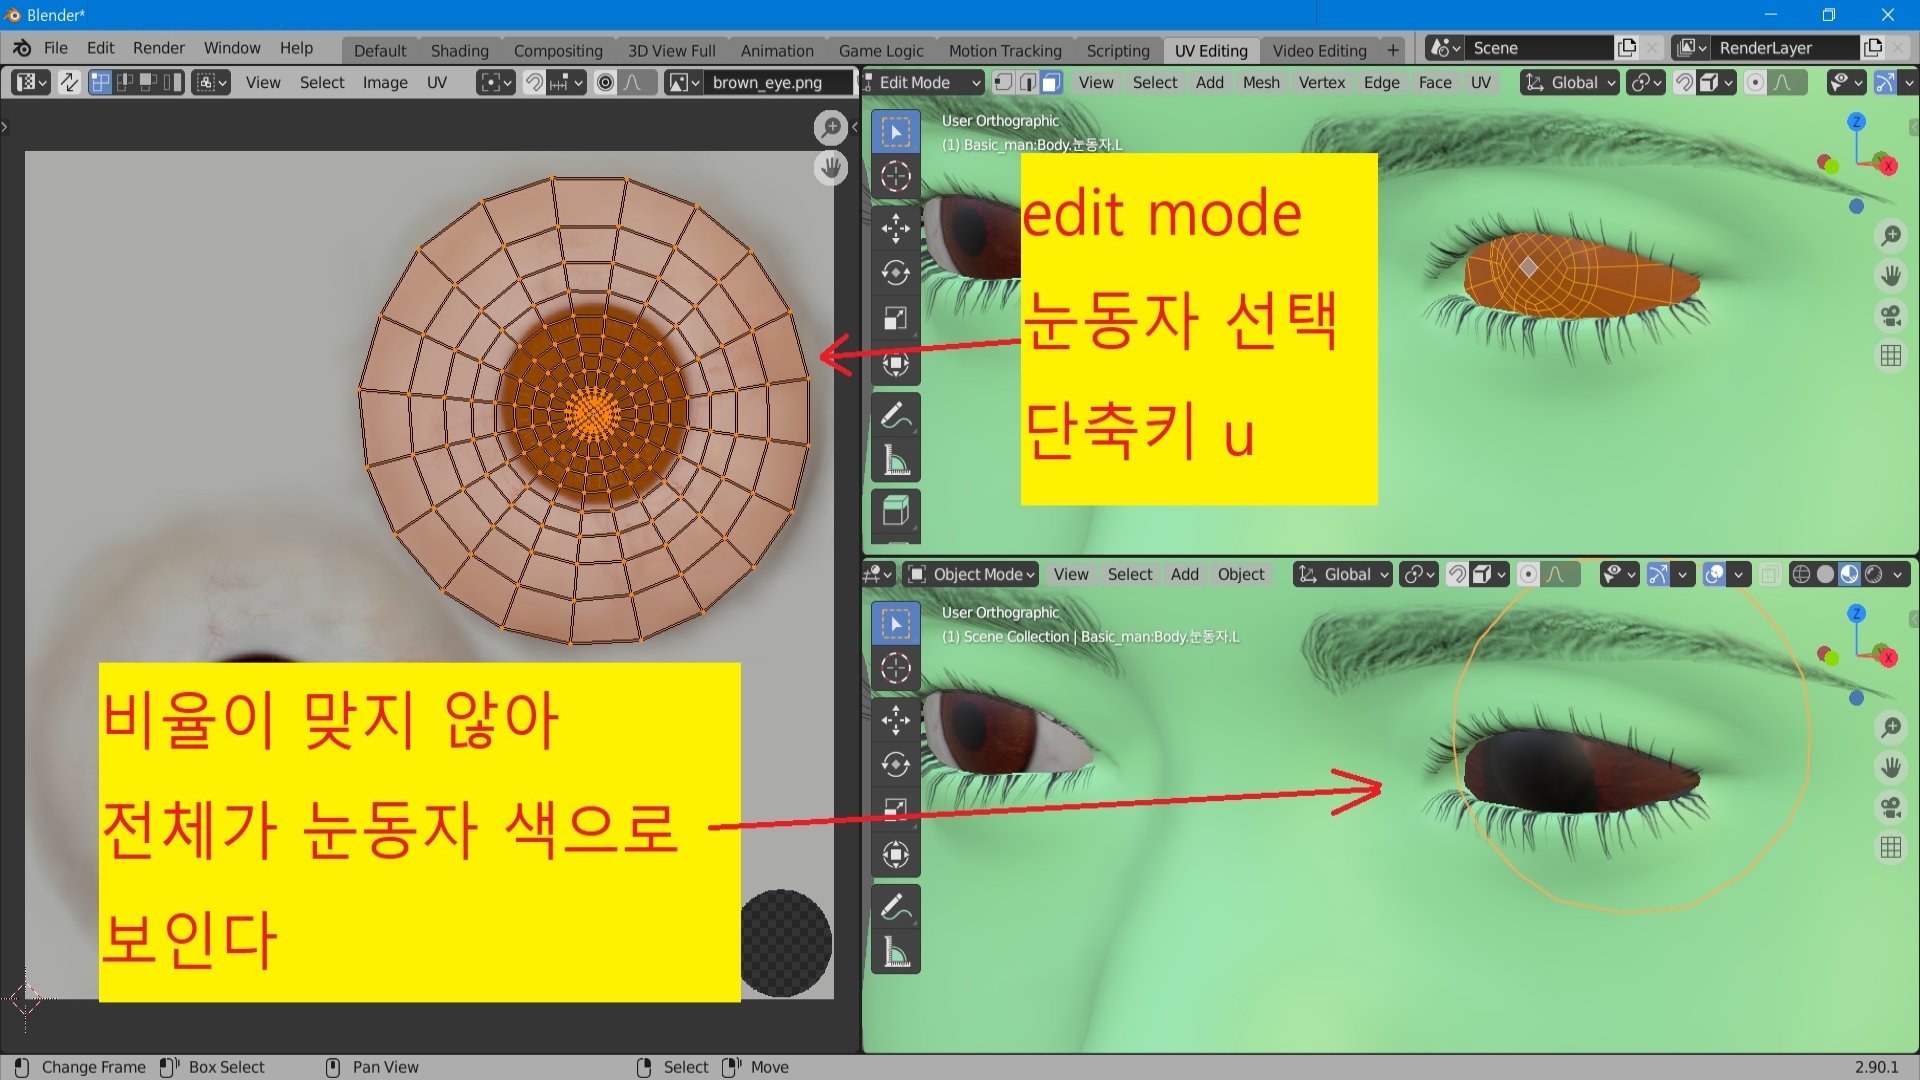Open image browse dropdown beside brown_eye.png

pos(684,82)
